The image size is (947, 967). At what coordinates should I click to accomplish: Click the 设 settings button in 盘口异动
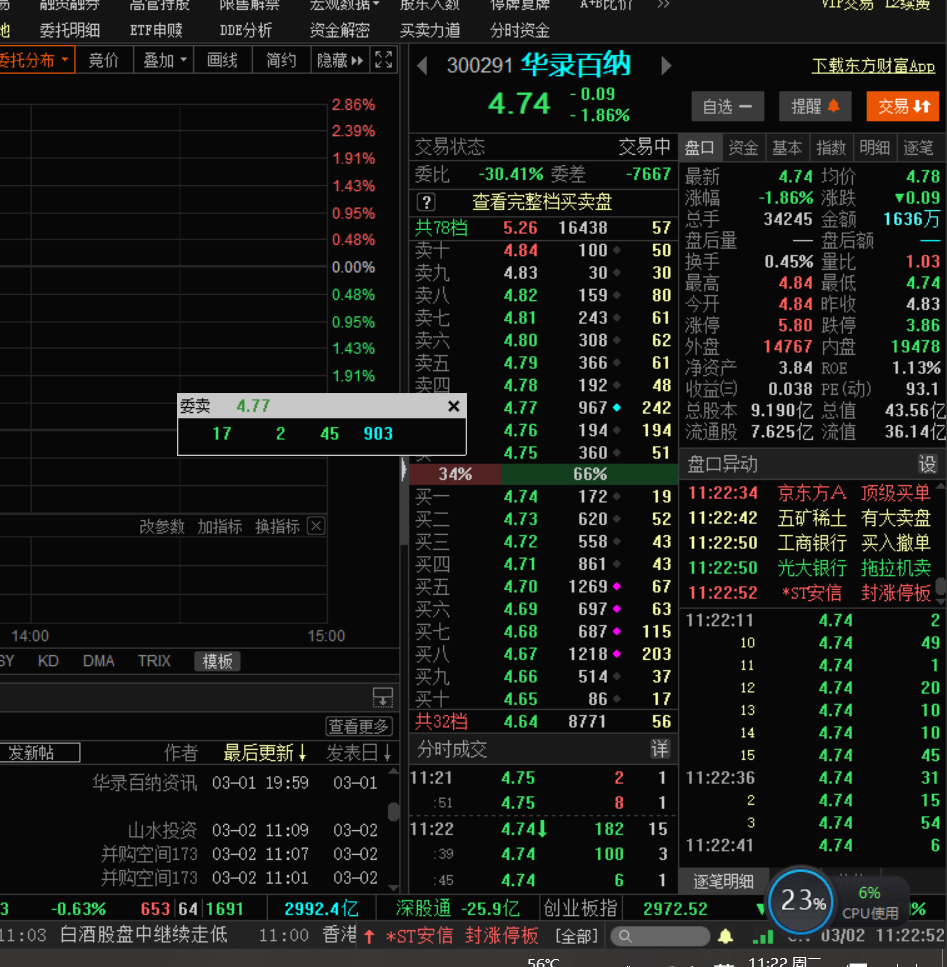coord(927,464)
